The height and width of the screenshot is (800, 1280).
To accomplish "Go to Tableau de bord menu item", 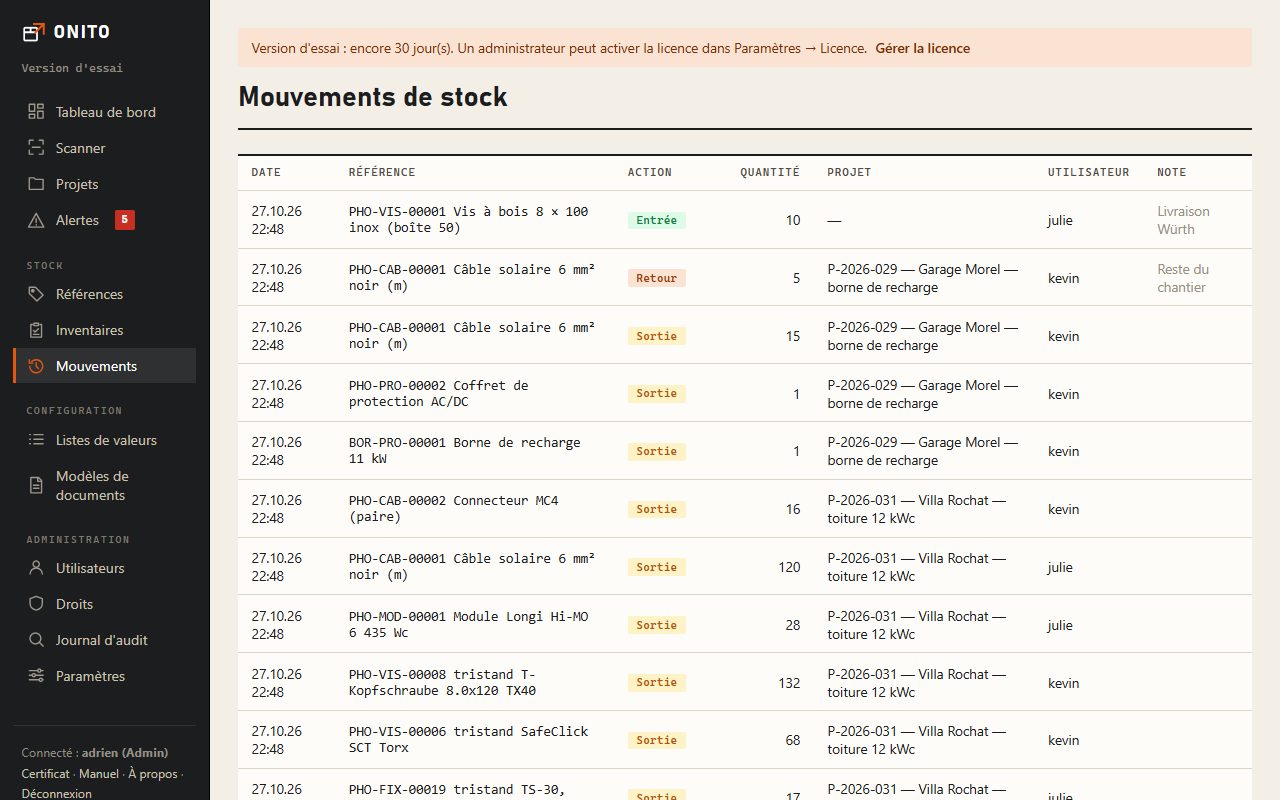I will click(105, 112).
